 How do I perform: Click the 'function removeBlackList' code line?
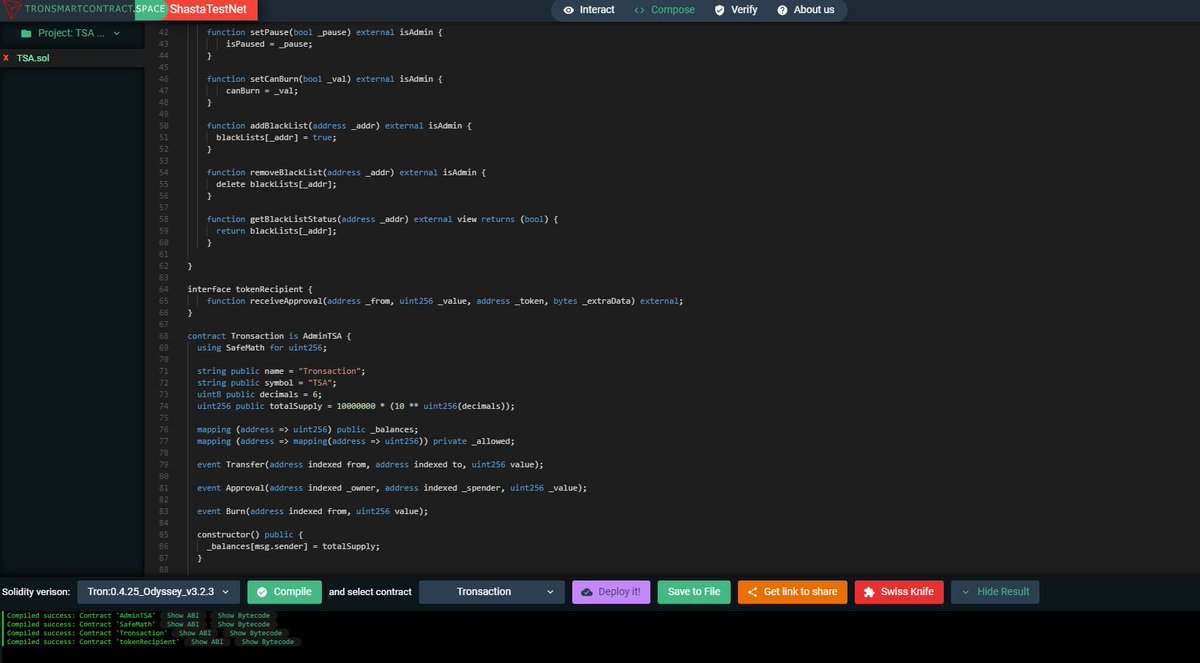tap(346, 172)
